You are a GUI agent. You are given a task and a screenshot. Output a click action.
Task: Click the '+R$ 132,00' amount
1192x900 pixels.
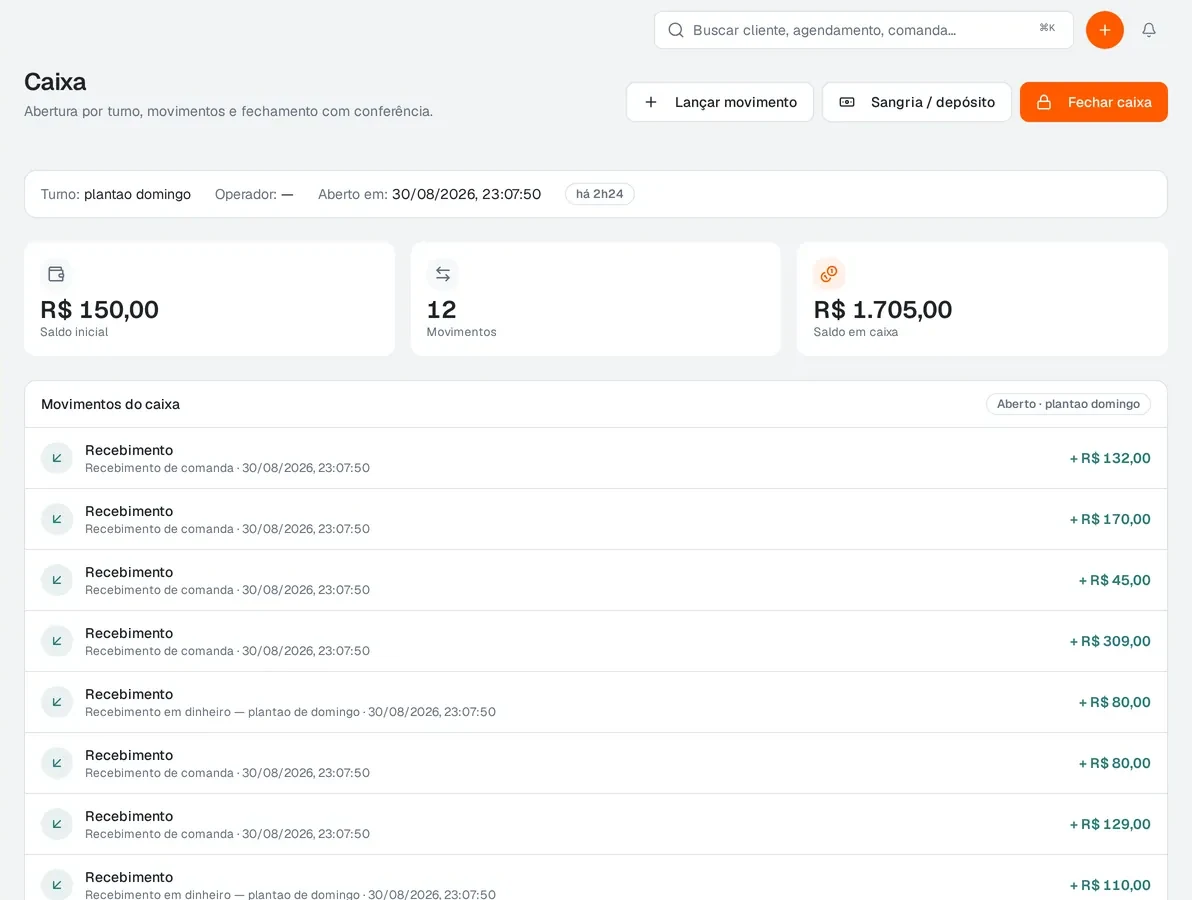point(1110,458)
